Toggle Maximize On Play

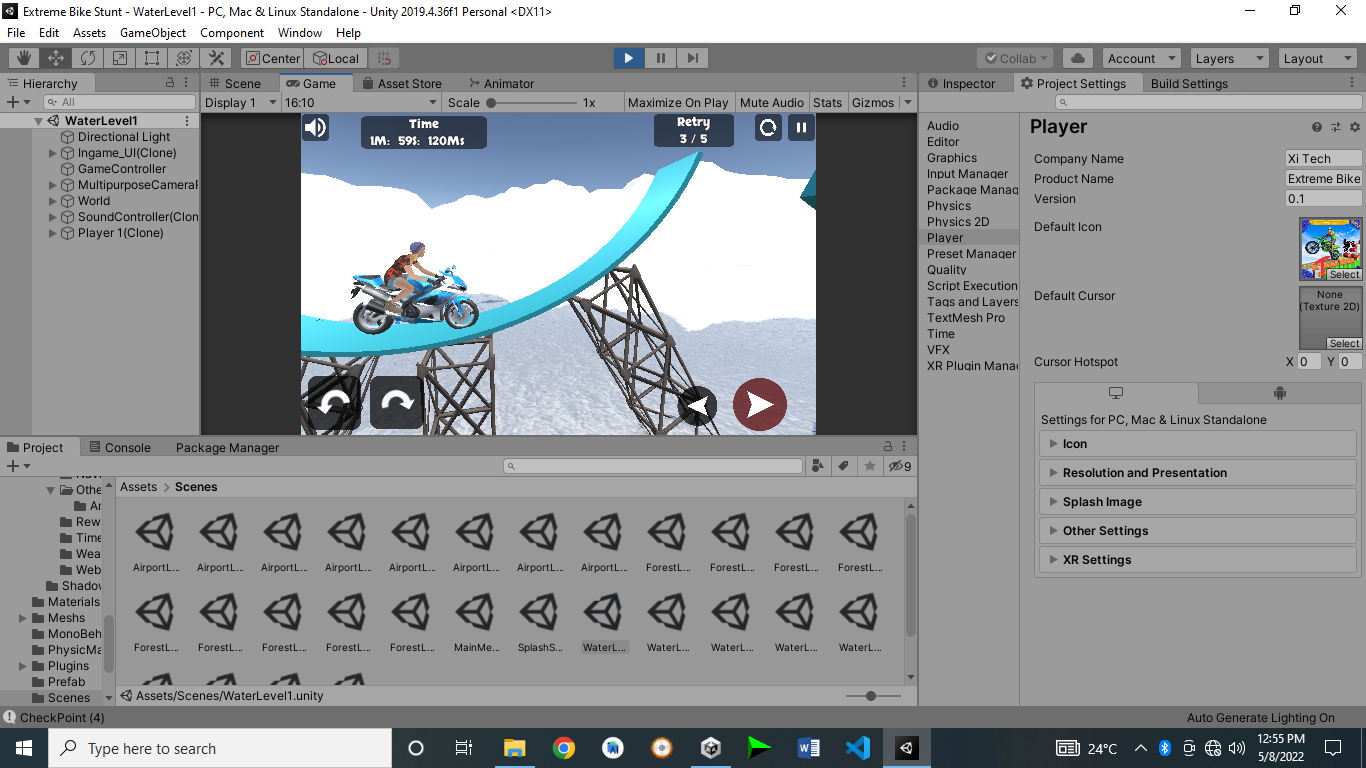pos(678,102)
